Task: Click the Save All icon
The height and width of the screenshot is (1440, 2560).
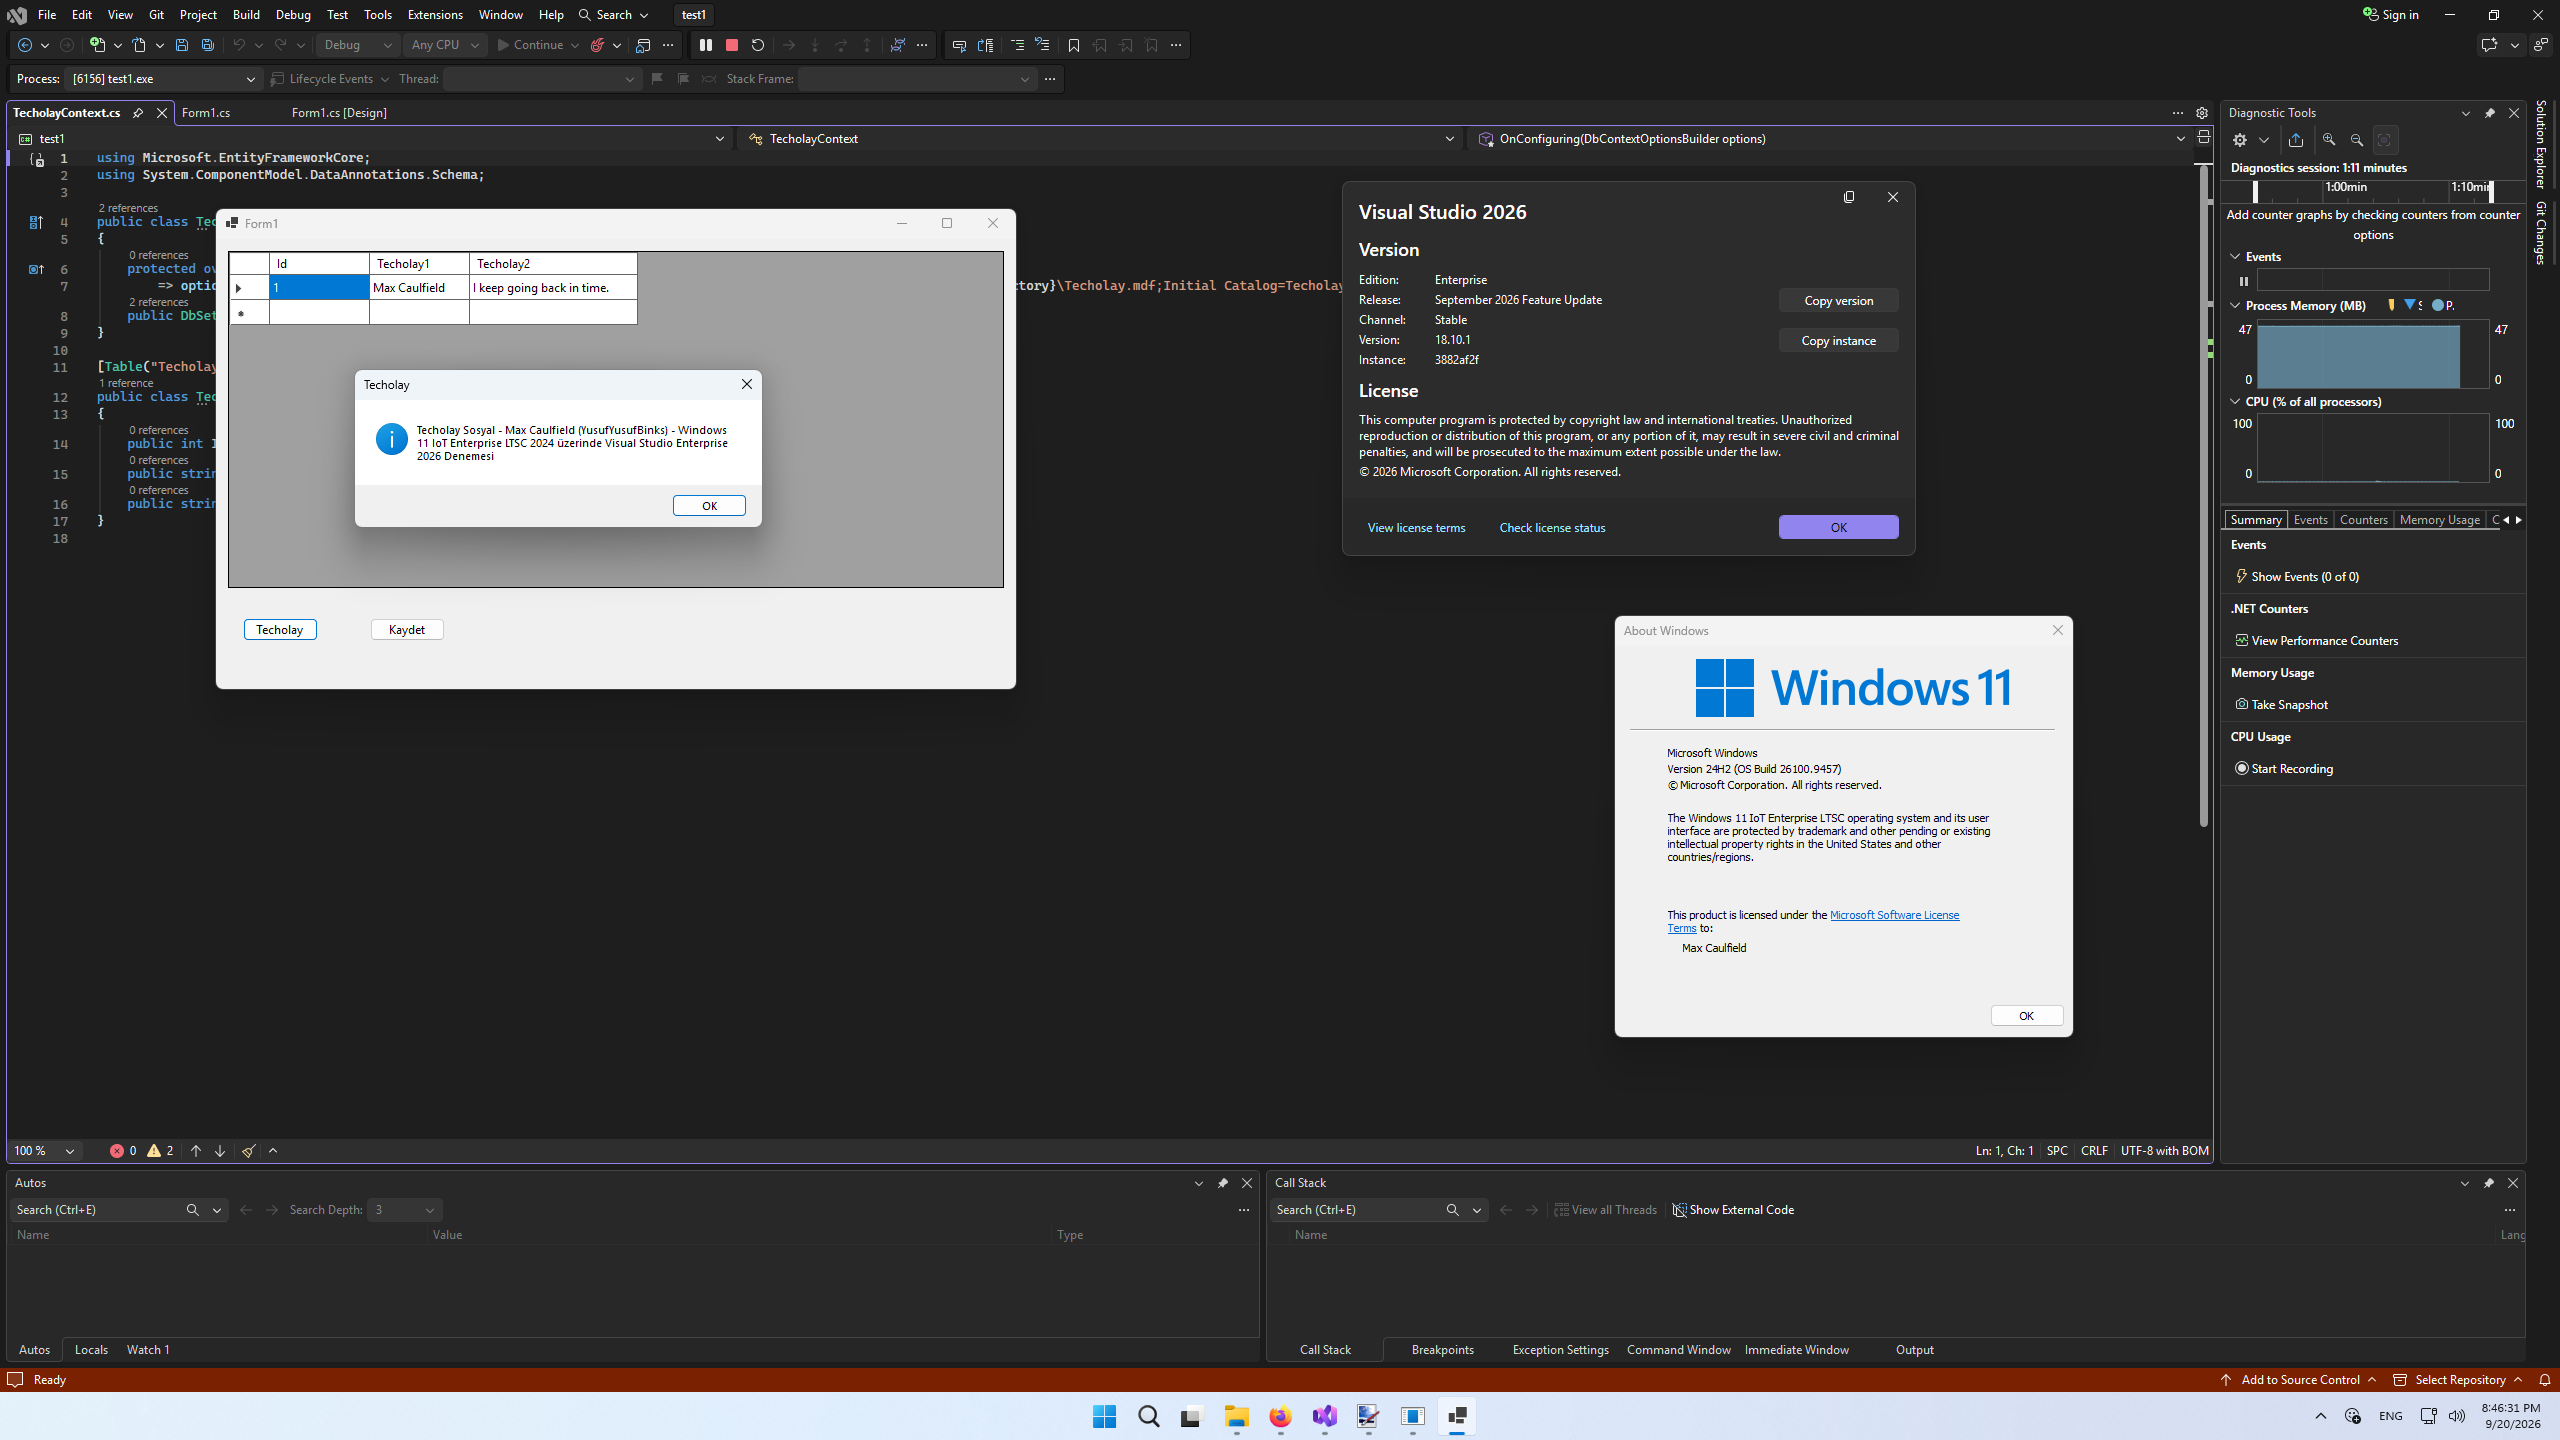Action: click(208, 45)
